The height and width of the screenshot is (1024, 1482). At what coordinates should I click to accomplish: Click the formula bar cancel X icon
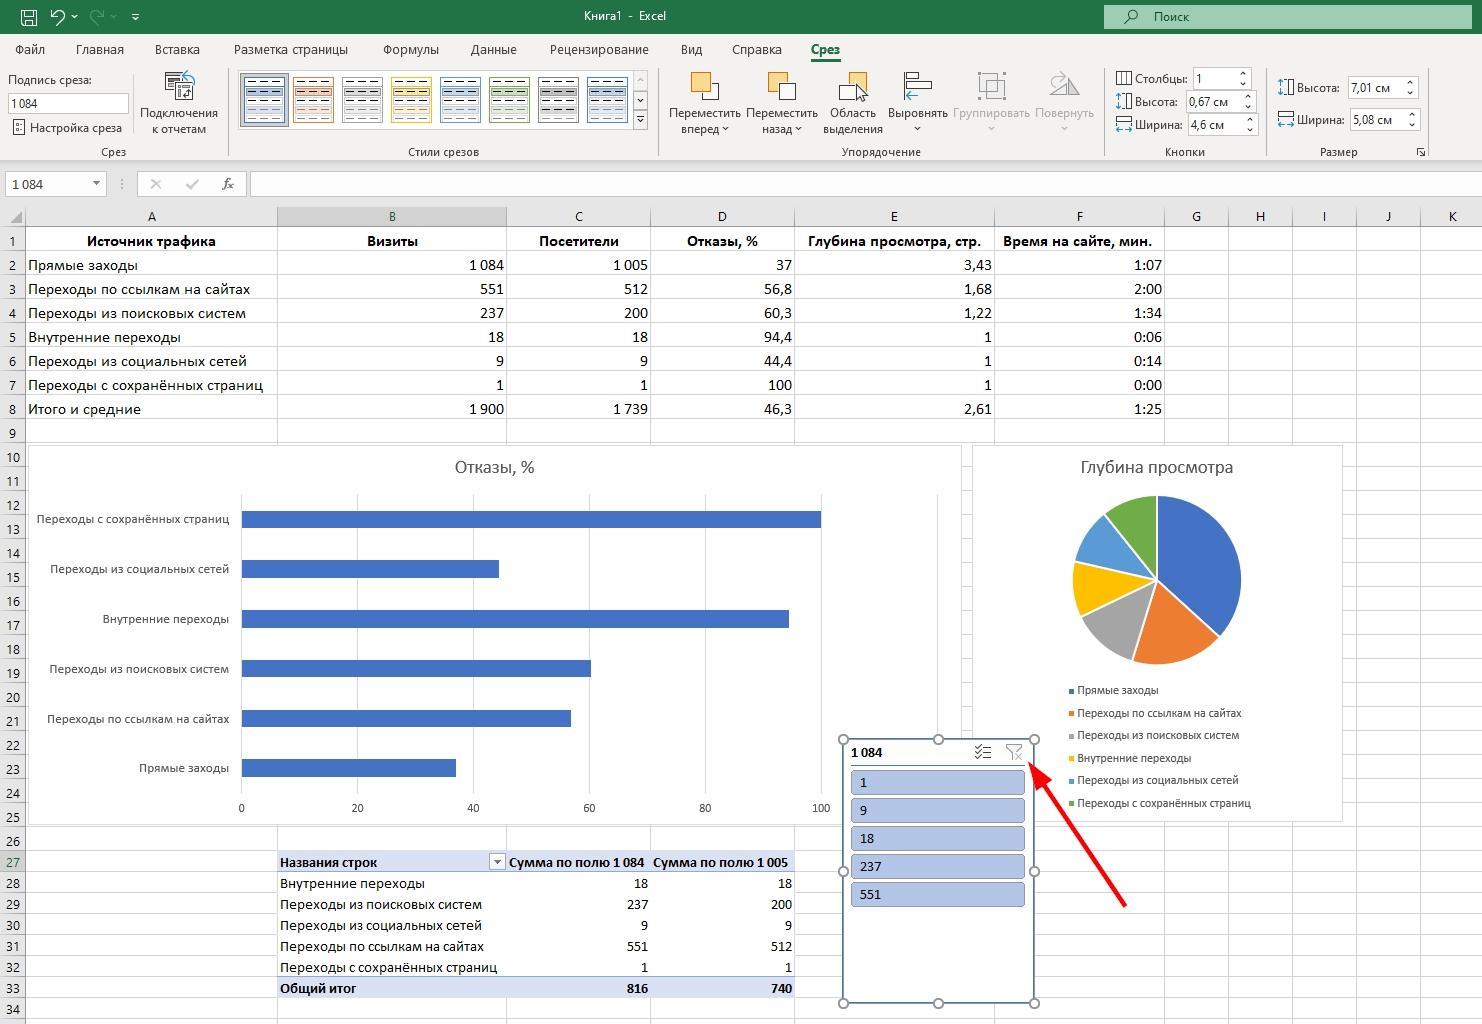pyautogui.click(x=155, y=184)
